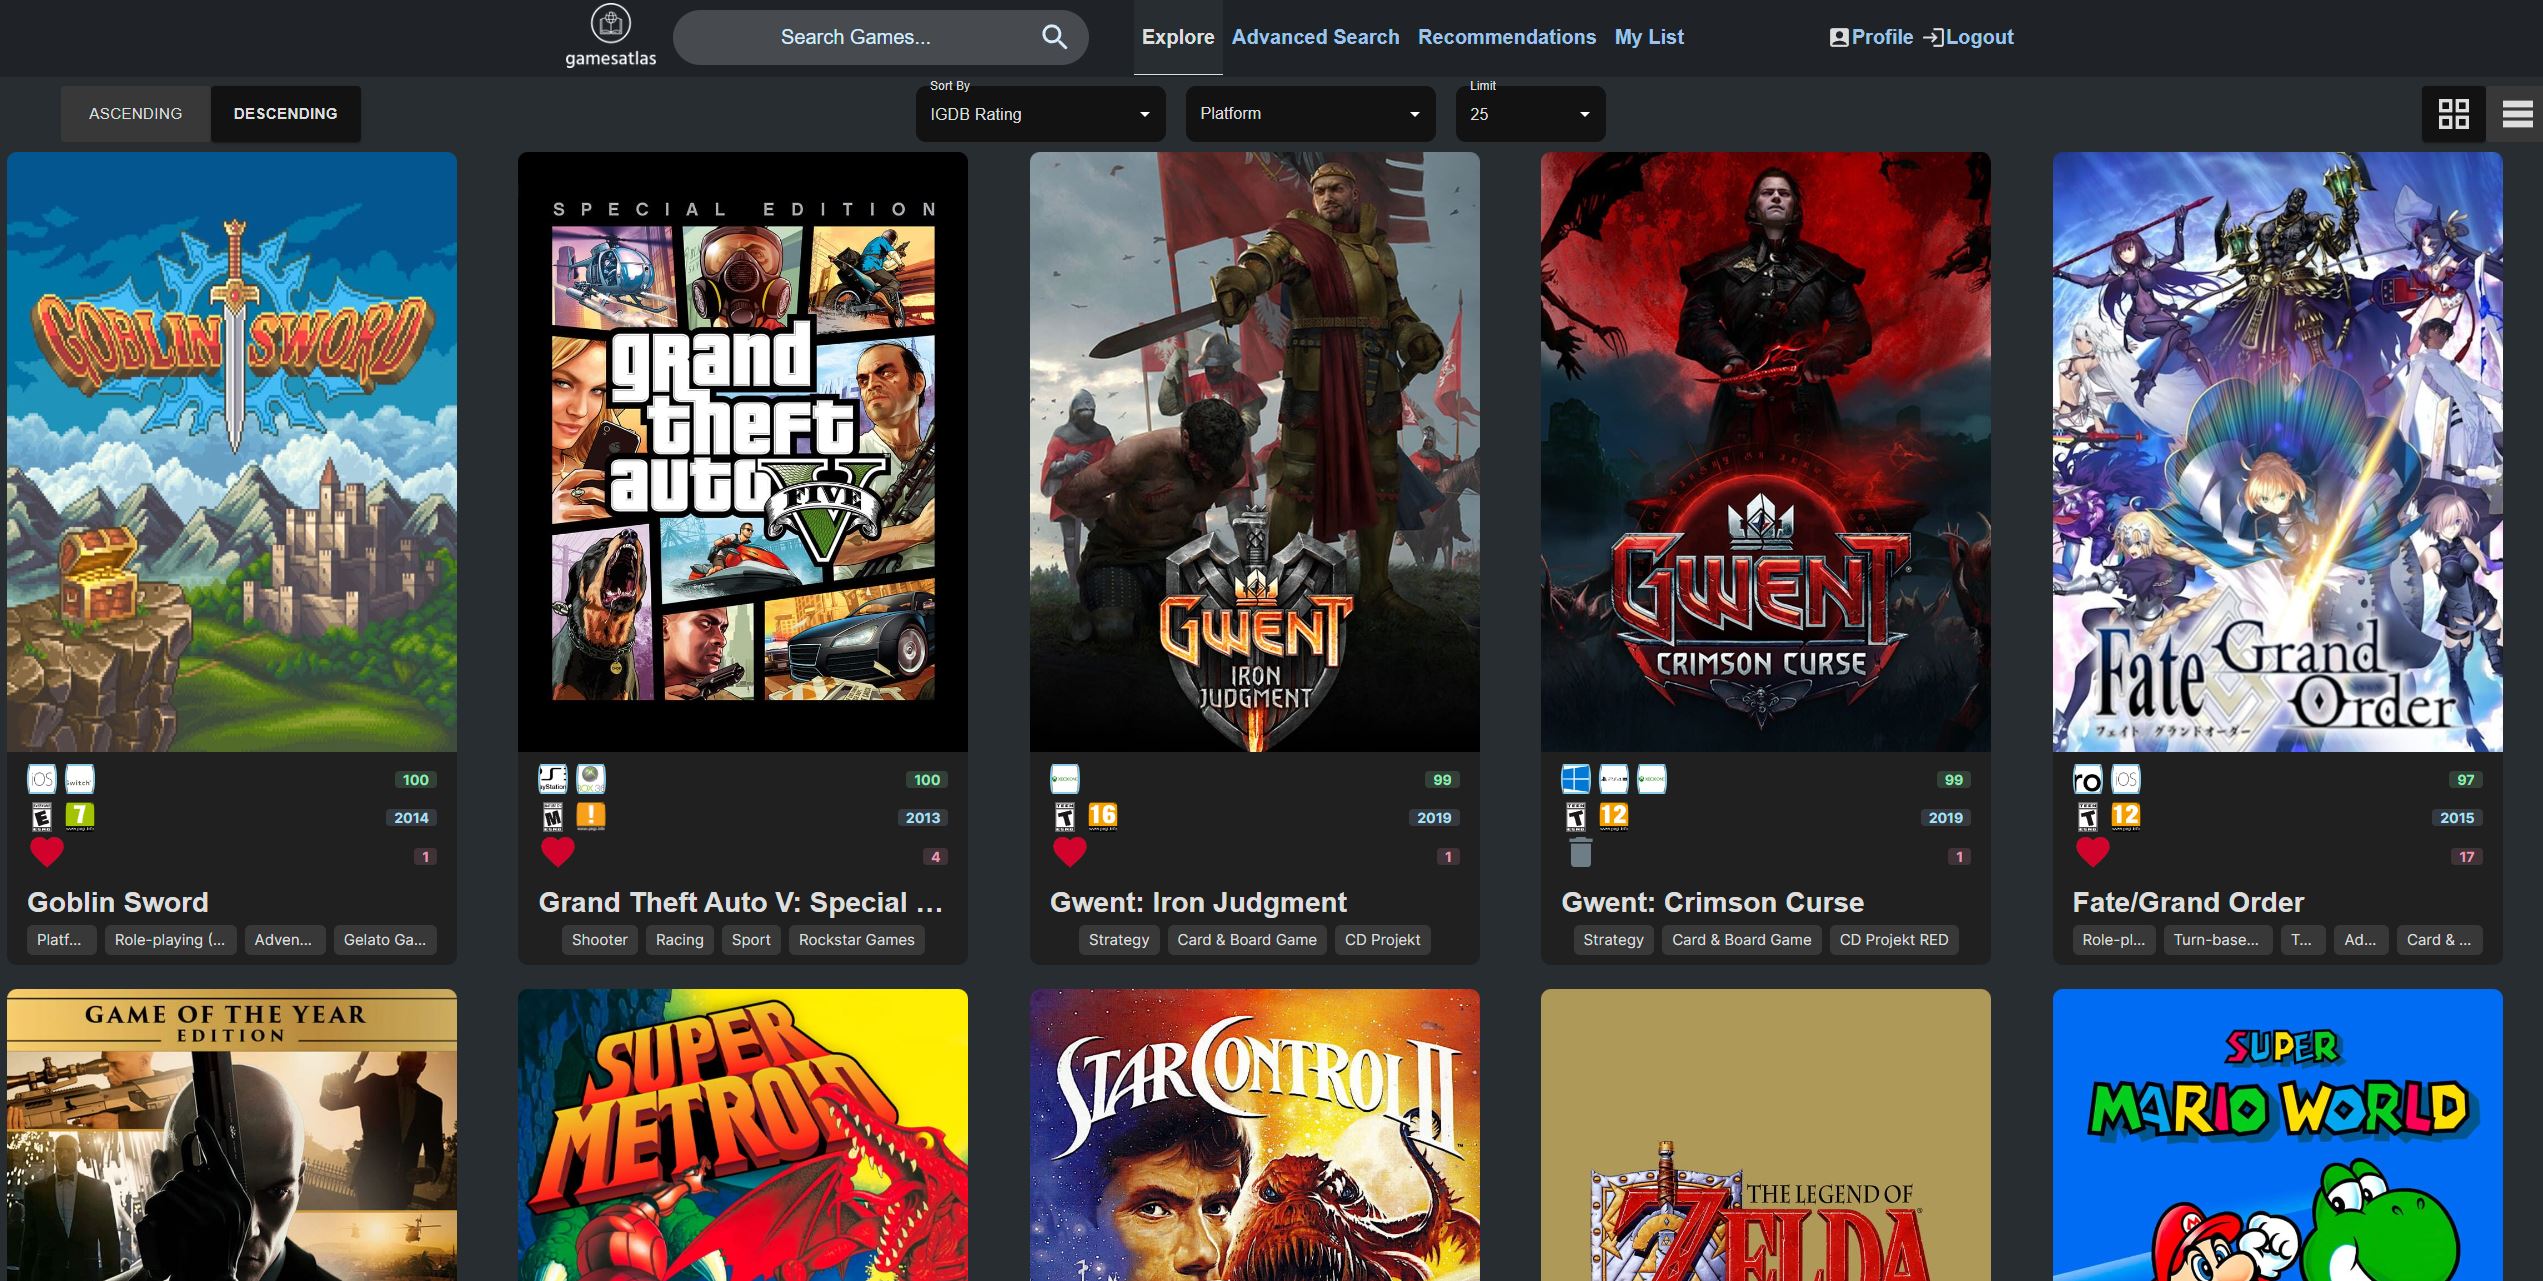Click the Rockstar Games tag

tap(856, 940)
